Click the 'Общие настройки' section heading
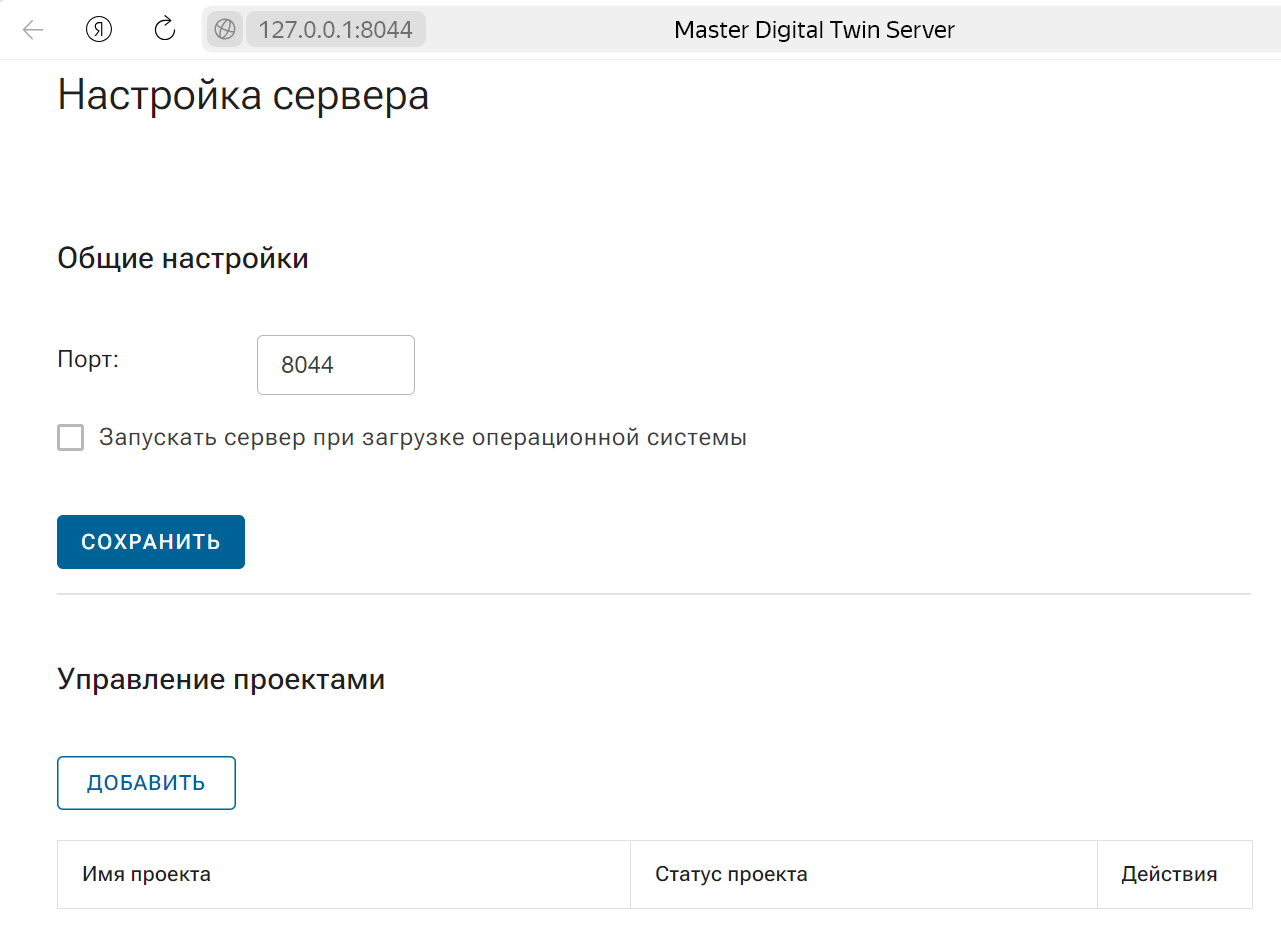 (x=183, y=259)
